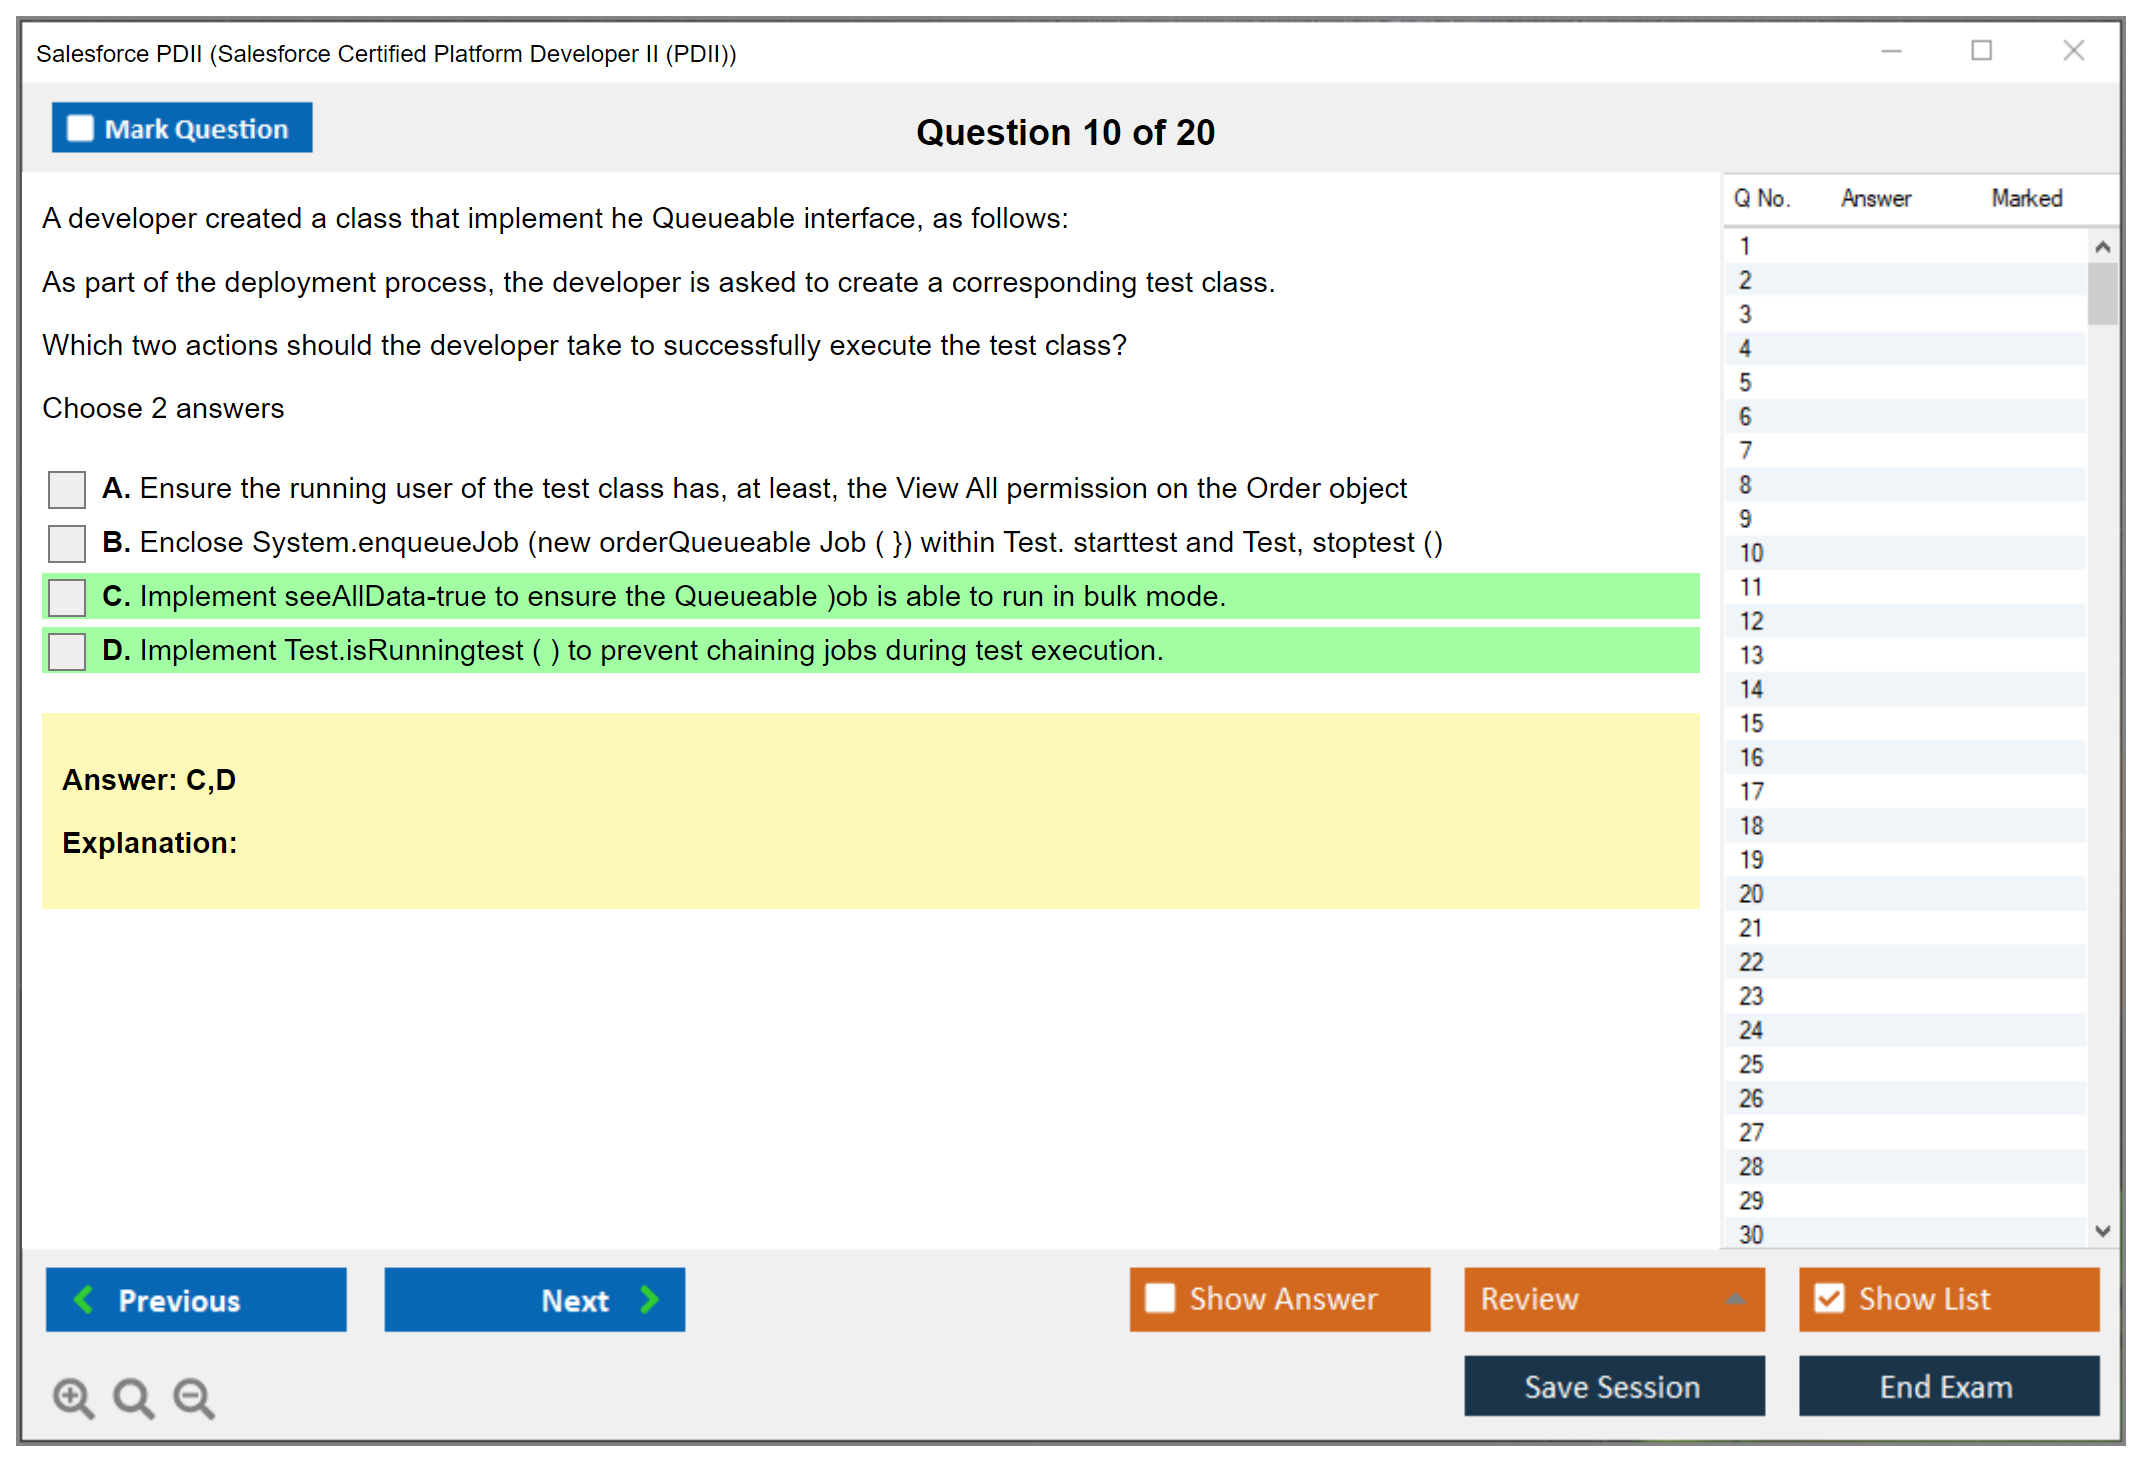This screenshot has height=1470, width=2150.
Task: Toggle the Mark Question checkbox
Action: pyautogui.click(x=80, y=129)
